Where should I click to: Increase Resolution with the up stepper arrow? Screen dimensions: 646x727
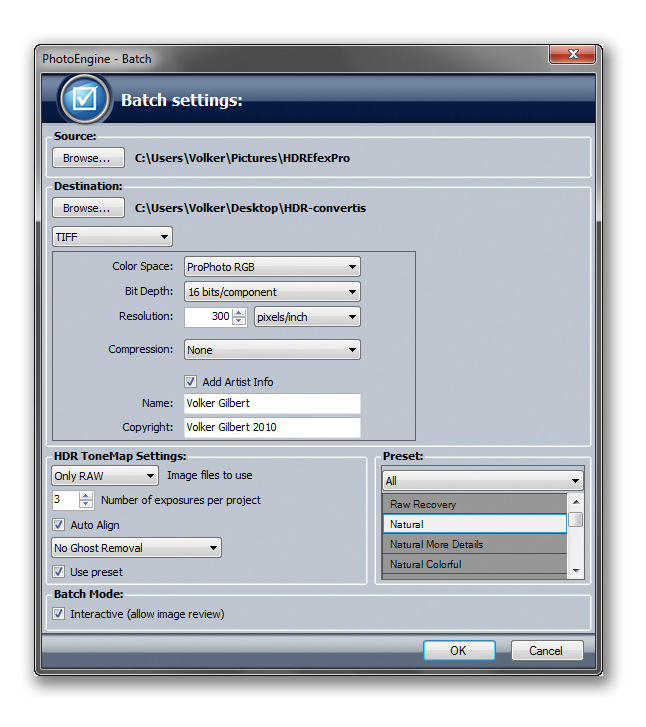pos(239,313)
